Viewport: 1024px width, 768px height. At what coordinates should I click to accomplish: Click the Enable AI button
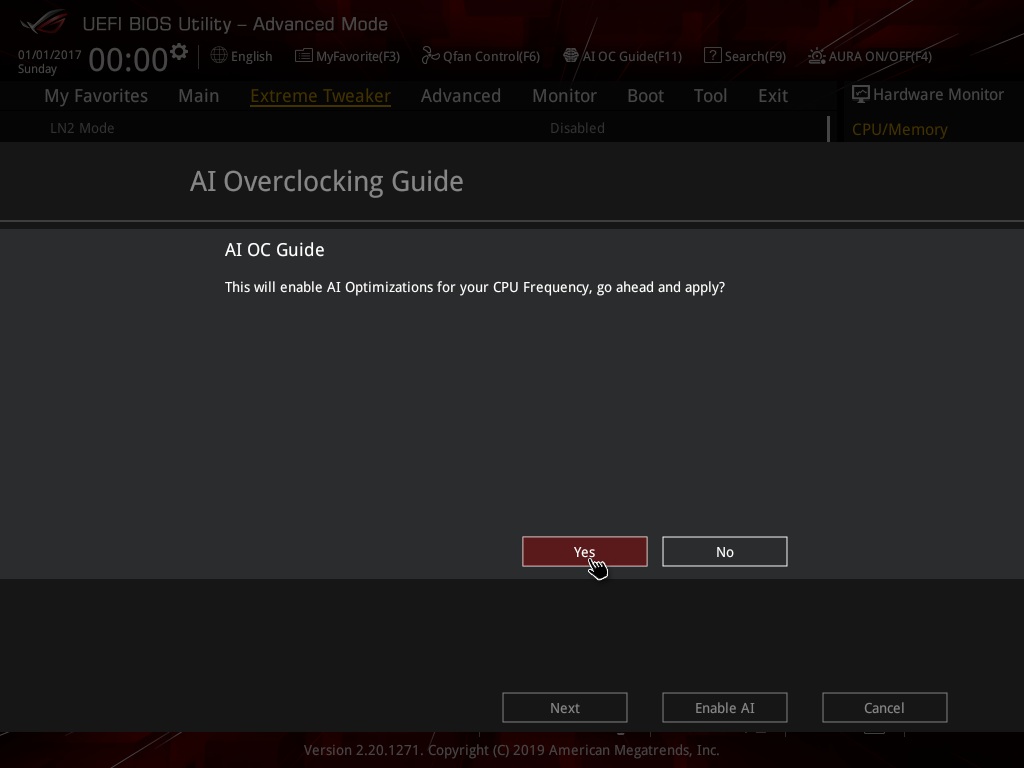coord(724,708)
